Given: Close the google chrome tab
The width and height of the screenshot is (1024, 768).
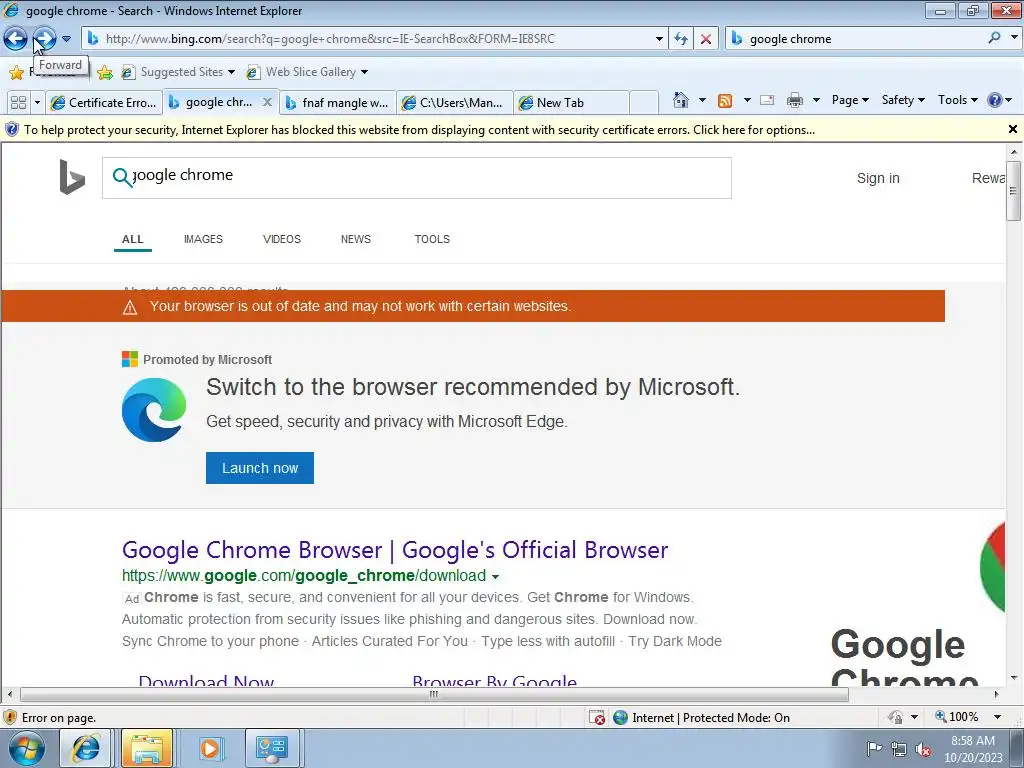Looking at the screenshot, I should coord(267,102).
